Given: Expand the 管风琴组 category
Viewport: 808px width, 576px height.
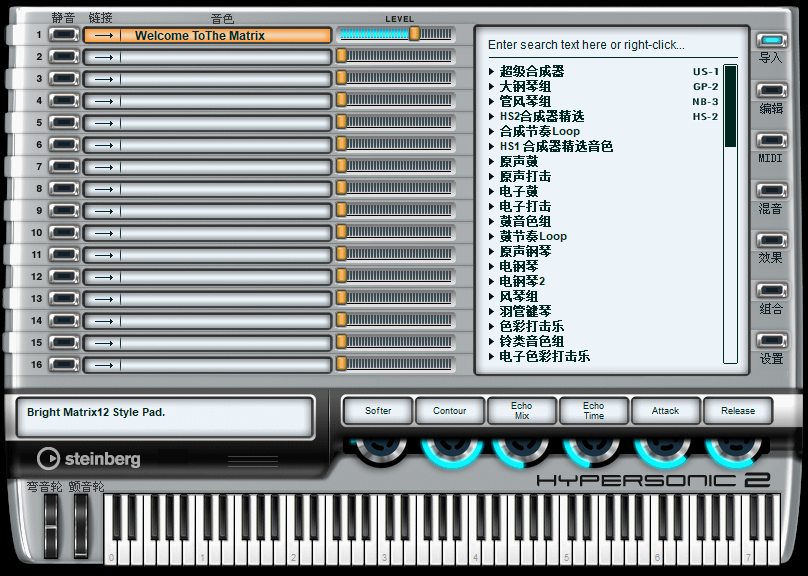Looking at the screenshot, I should click(492, 101).
